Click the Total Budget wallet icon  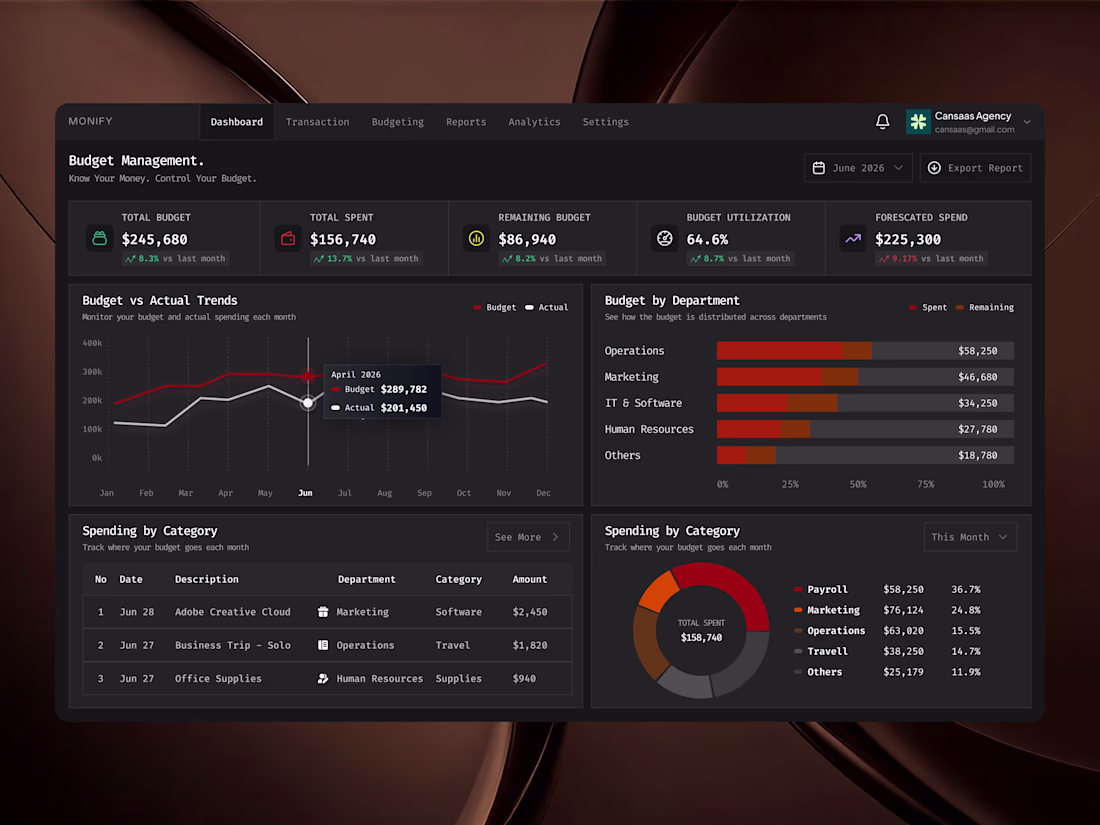pos(100,239)
